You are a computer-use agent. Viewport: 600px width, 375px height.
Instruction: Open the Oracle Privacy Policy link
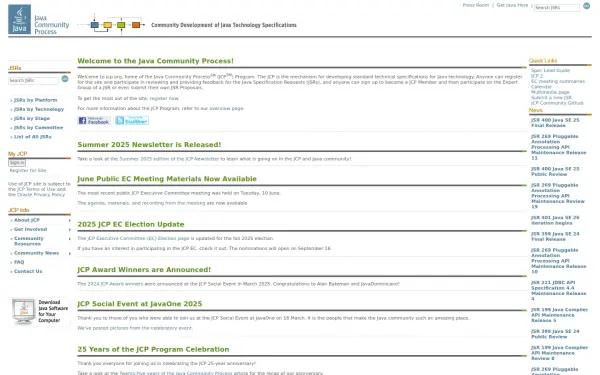coord(41,195)
